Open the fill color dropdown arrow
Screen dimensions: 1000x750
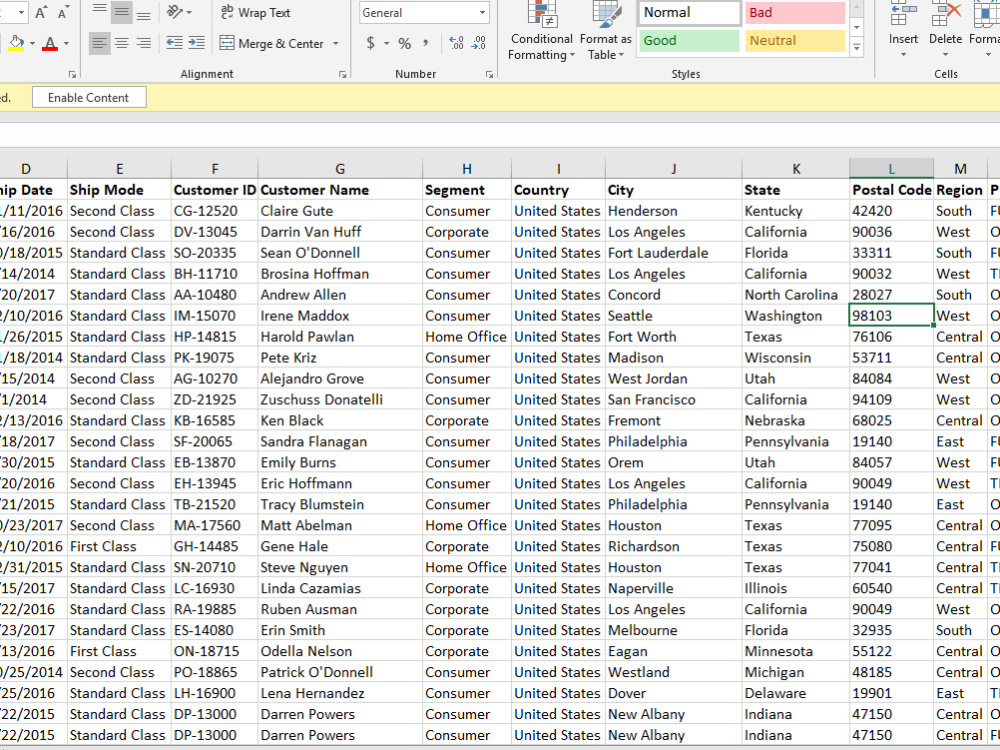[32, 43]
